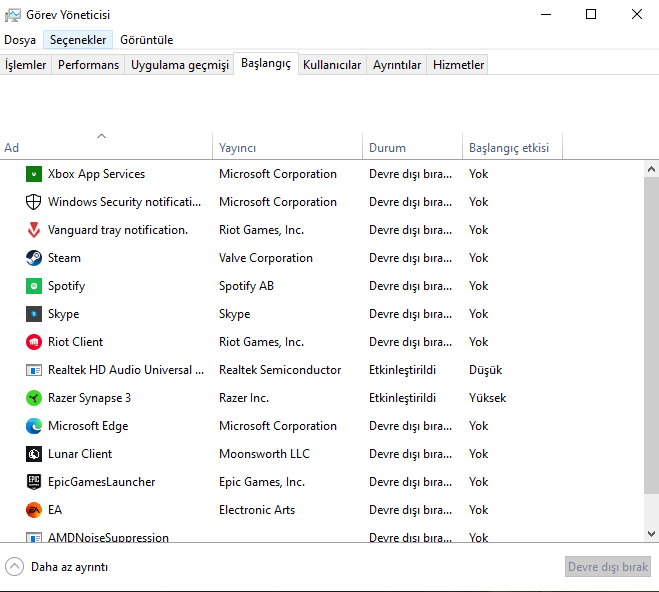Click the Devre dışı bırak button

[x=608, y=567]
